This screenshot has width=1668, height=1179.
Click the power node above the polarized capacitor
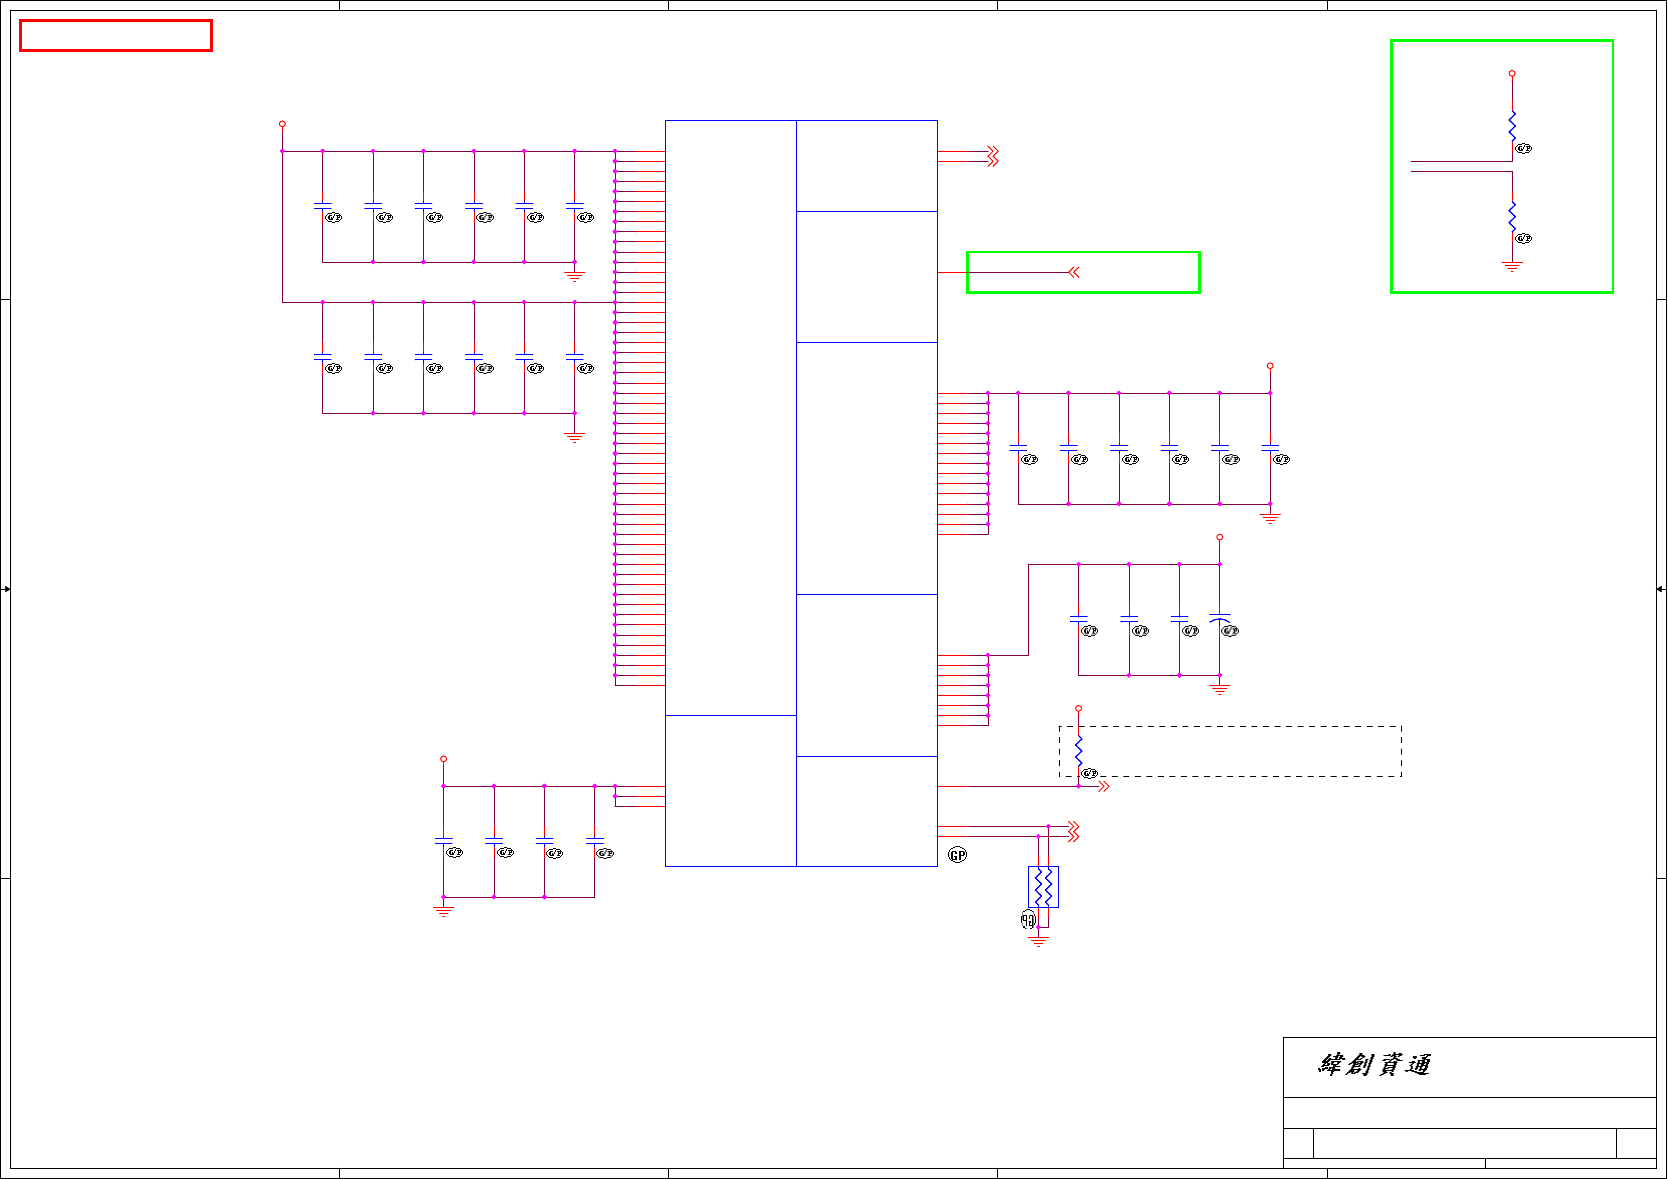(x=1220, y=537)
